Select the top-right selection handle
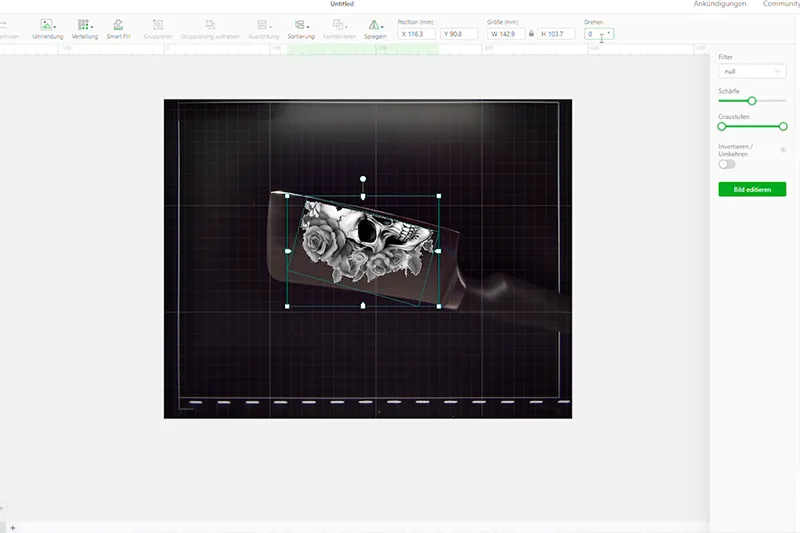Image resolution: width=800 pixels, height=533 pixels. [x=439, y=196]
